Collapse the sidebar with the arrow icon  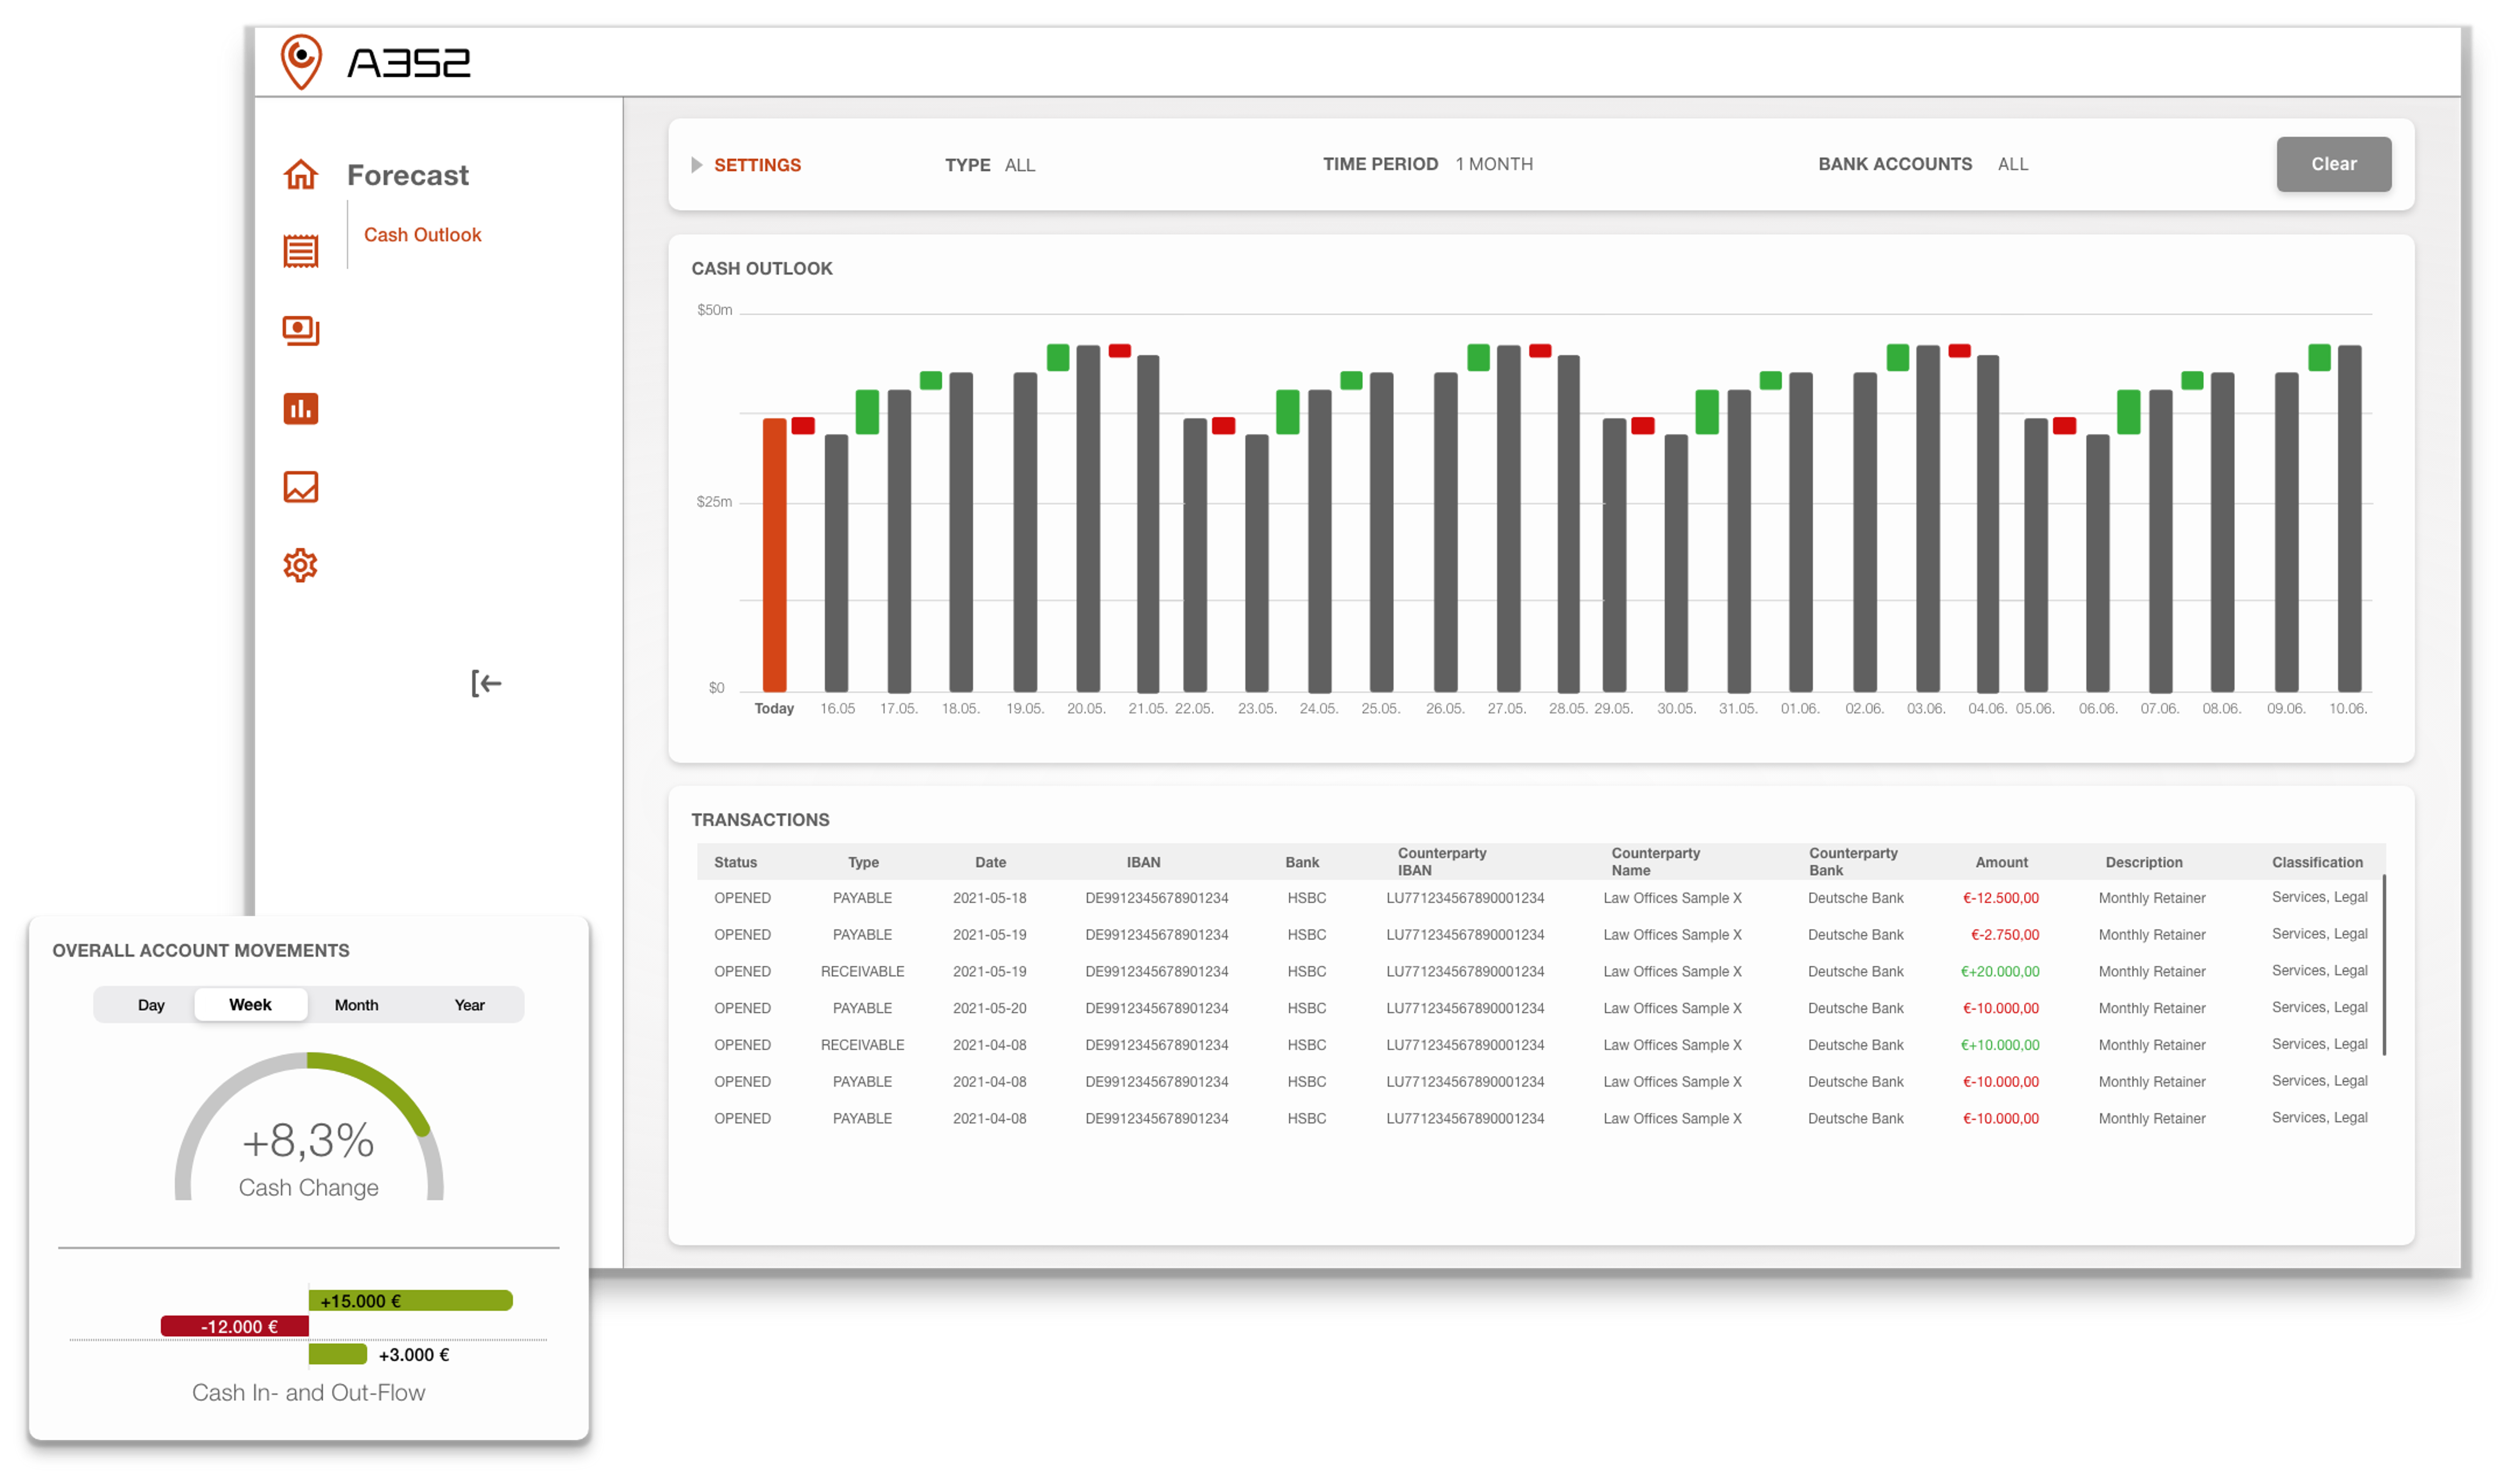click(486, 683)
